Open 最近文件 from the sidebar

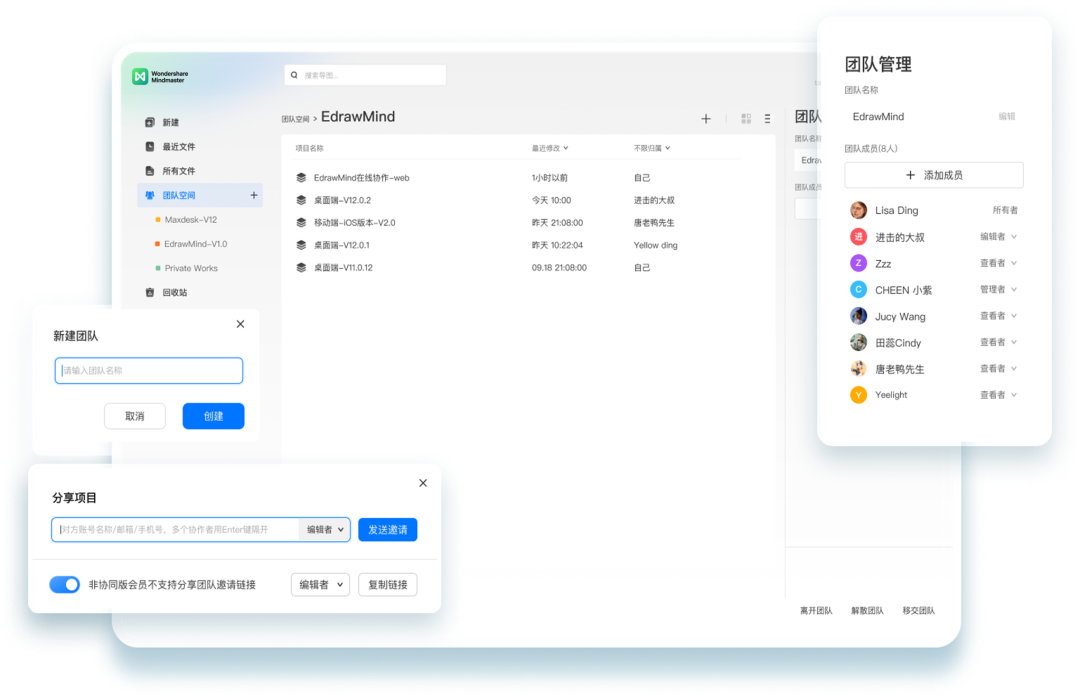pos(178,147)
